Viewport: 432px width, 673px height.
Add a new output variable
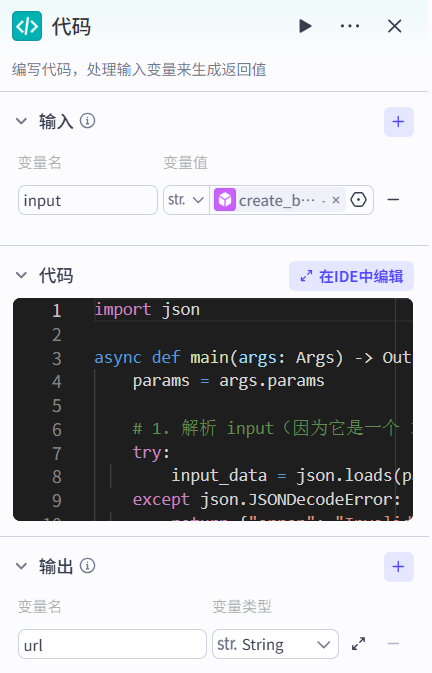click(399, 567)
